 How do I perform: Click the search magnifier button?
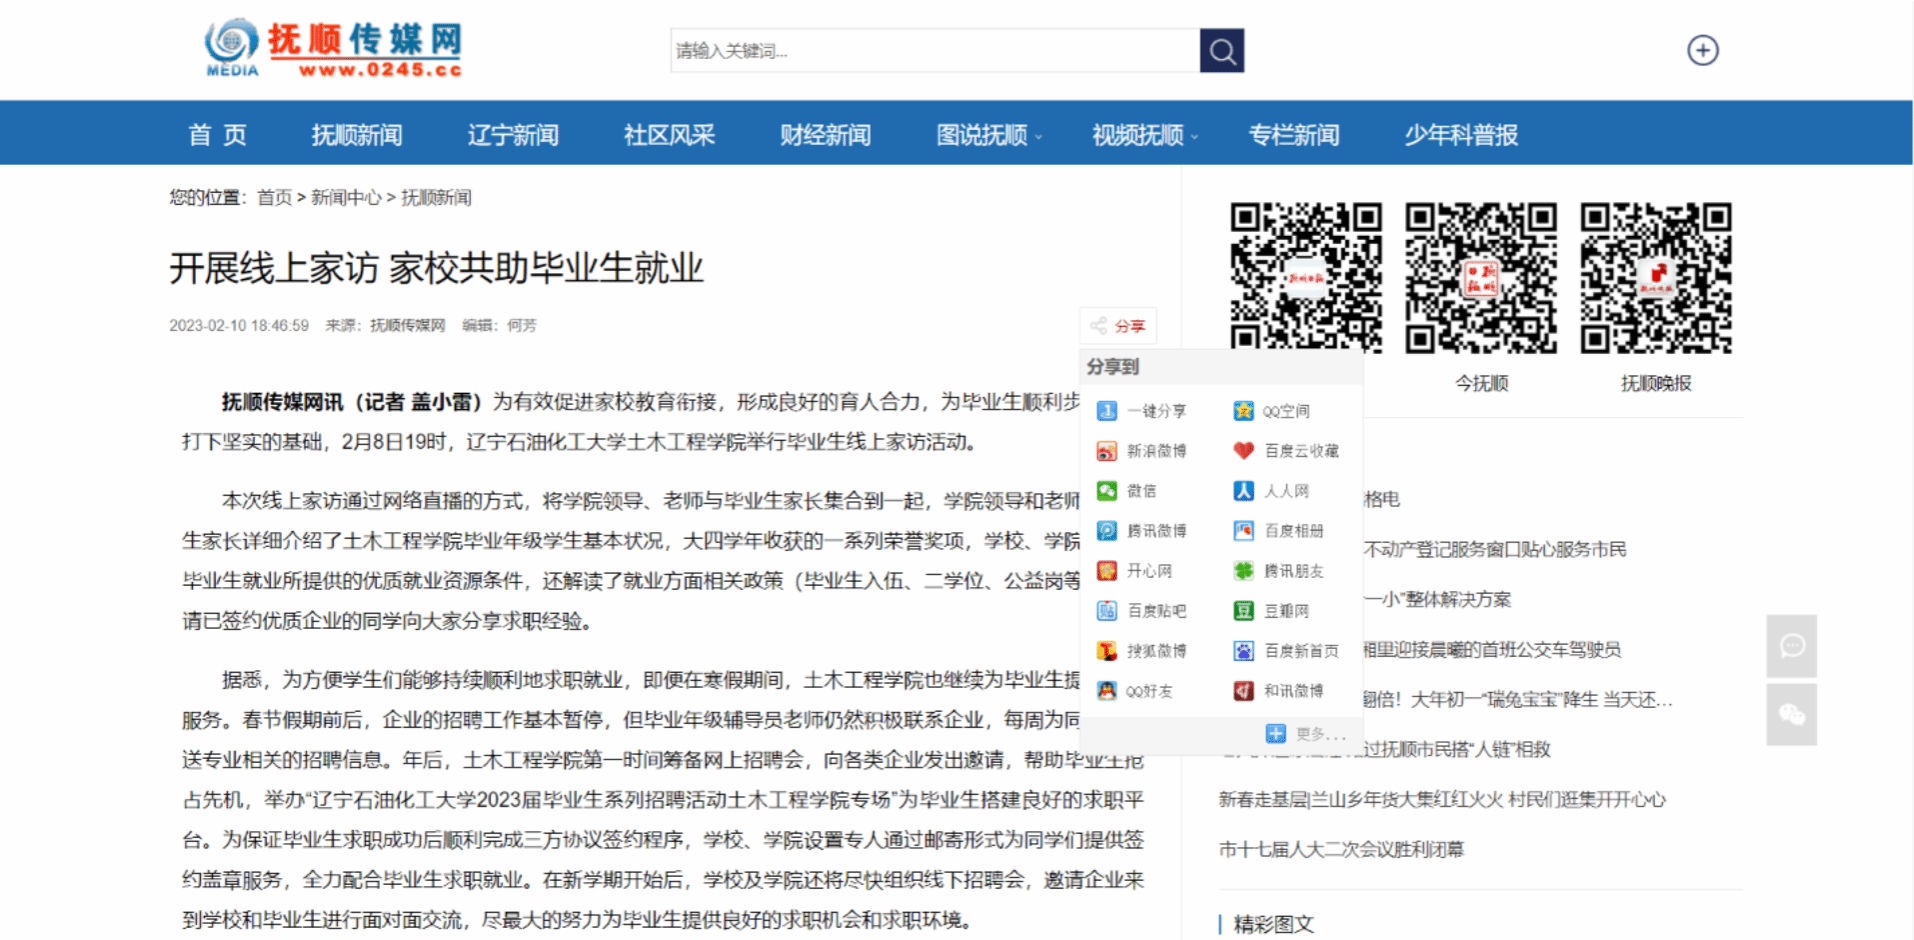pyautogui.click(x=1221, y=51)
